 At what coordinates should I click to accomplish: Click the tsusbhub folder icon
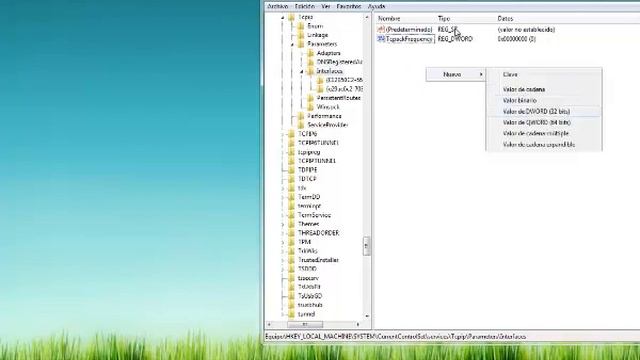coord(291,304)
